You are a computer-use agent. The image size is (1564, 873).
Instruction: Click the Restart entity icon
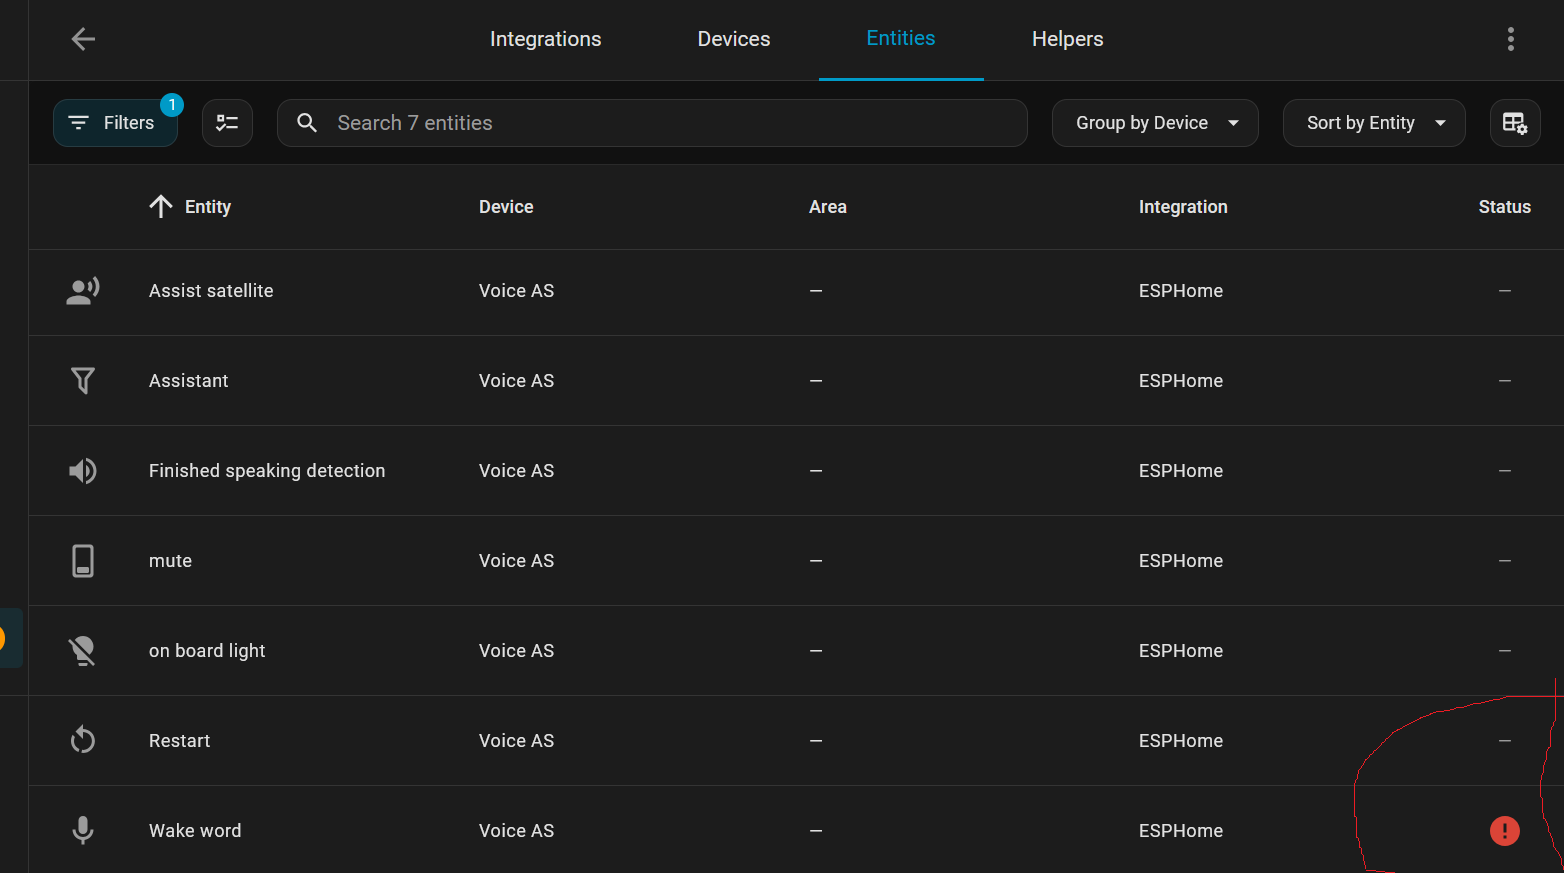click(83, 741)
